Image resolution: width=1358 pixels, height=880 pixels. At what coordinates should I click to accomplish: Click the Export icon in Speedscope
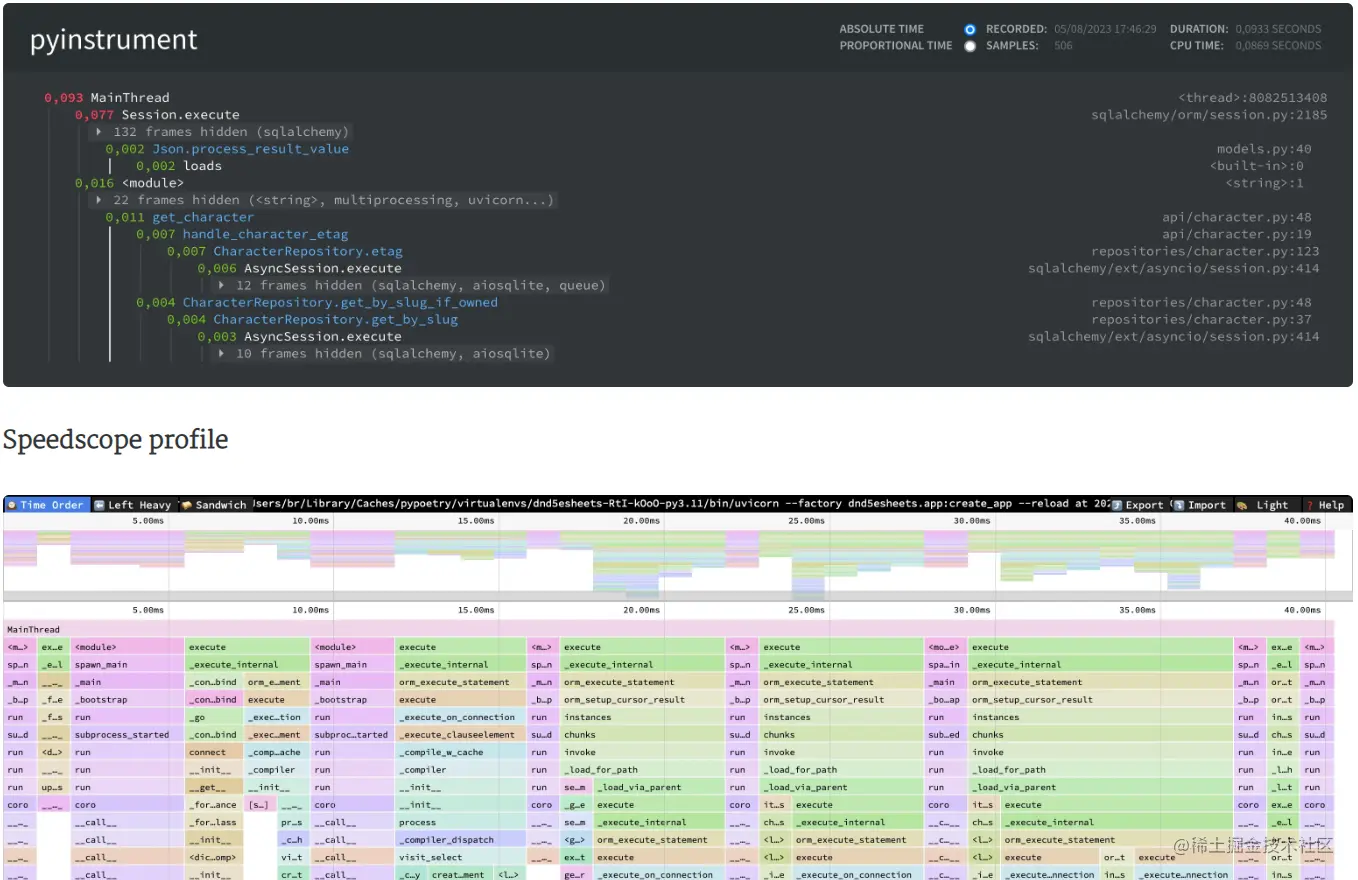[1117, 505]
